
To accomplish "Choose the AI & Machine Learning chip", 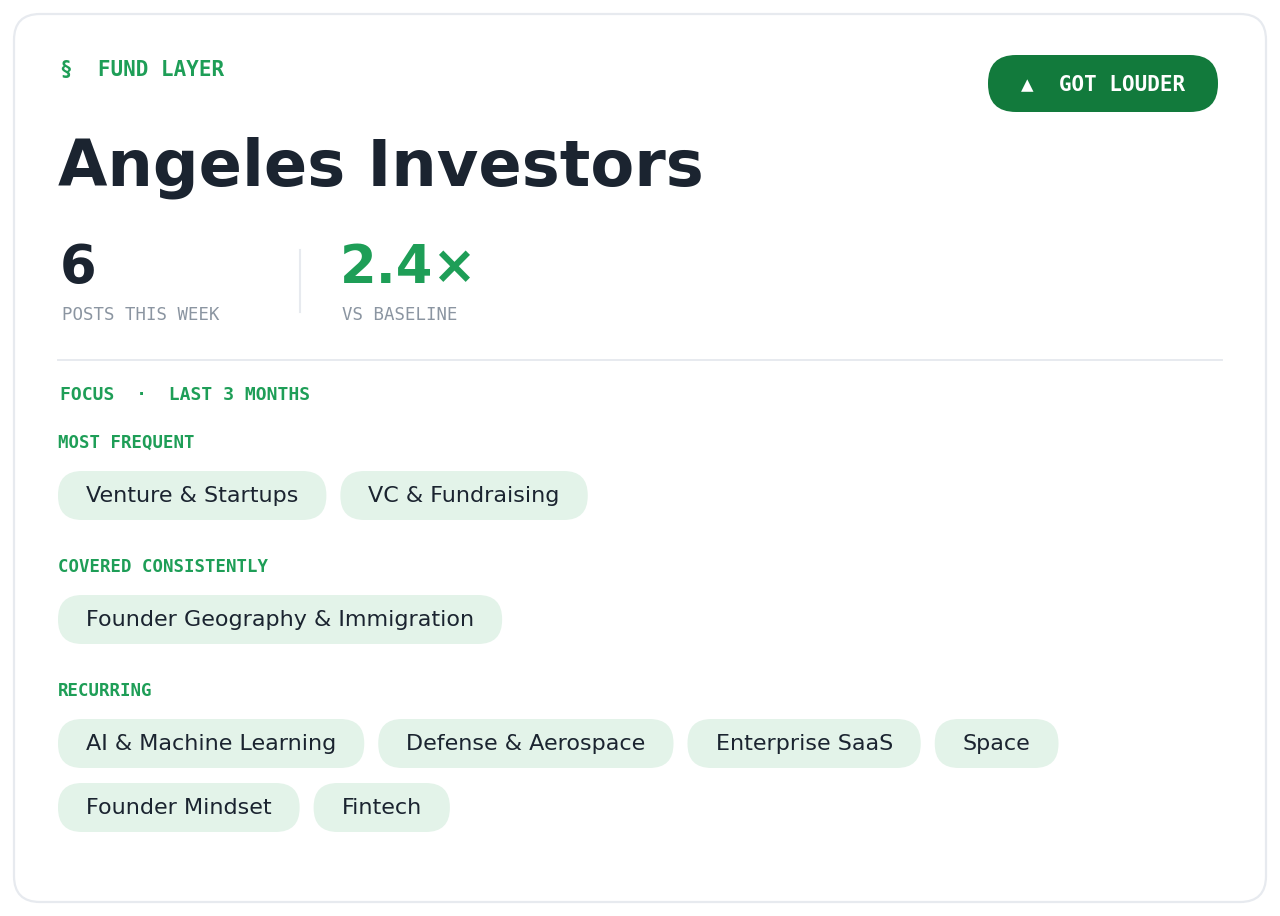I will pos(211,744).
